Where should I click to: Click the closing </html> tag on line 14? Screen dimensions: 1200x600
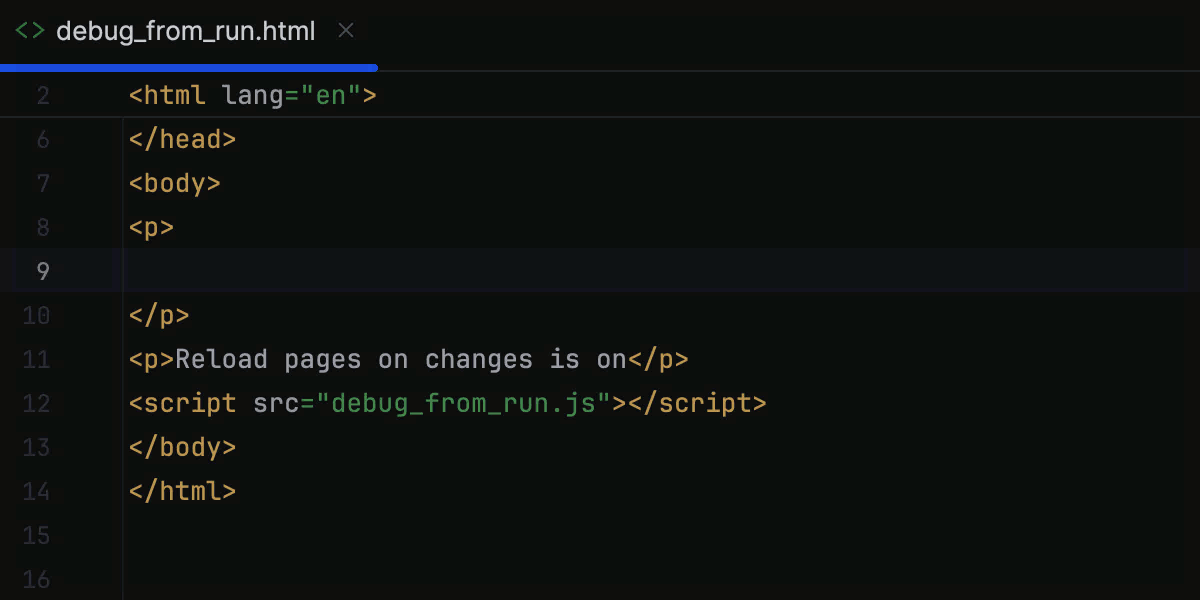click(x=183, y=491)
